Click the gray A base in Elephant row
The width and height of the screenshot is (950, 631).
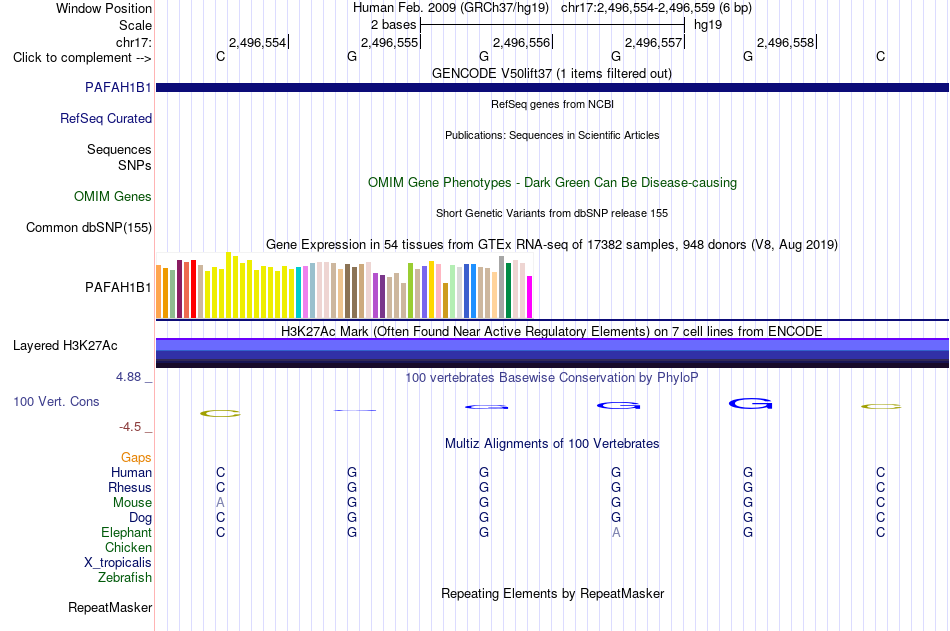[616, 533]
